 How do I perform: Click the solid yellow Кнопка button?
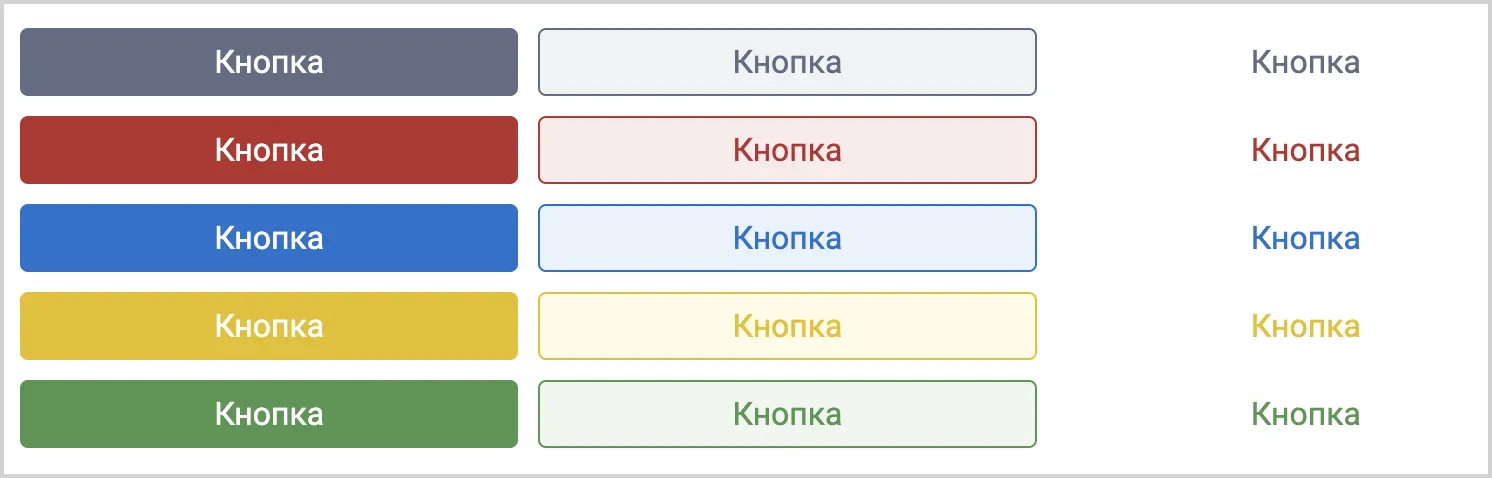[x=269, y=326]
